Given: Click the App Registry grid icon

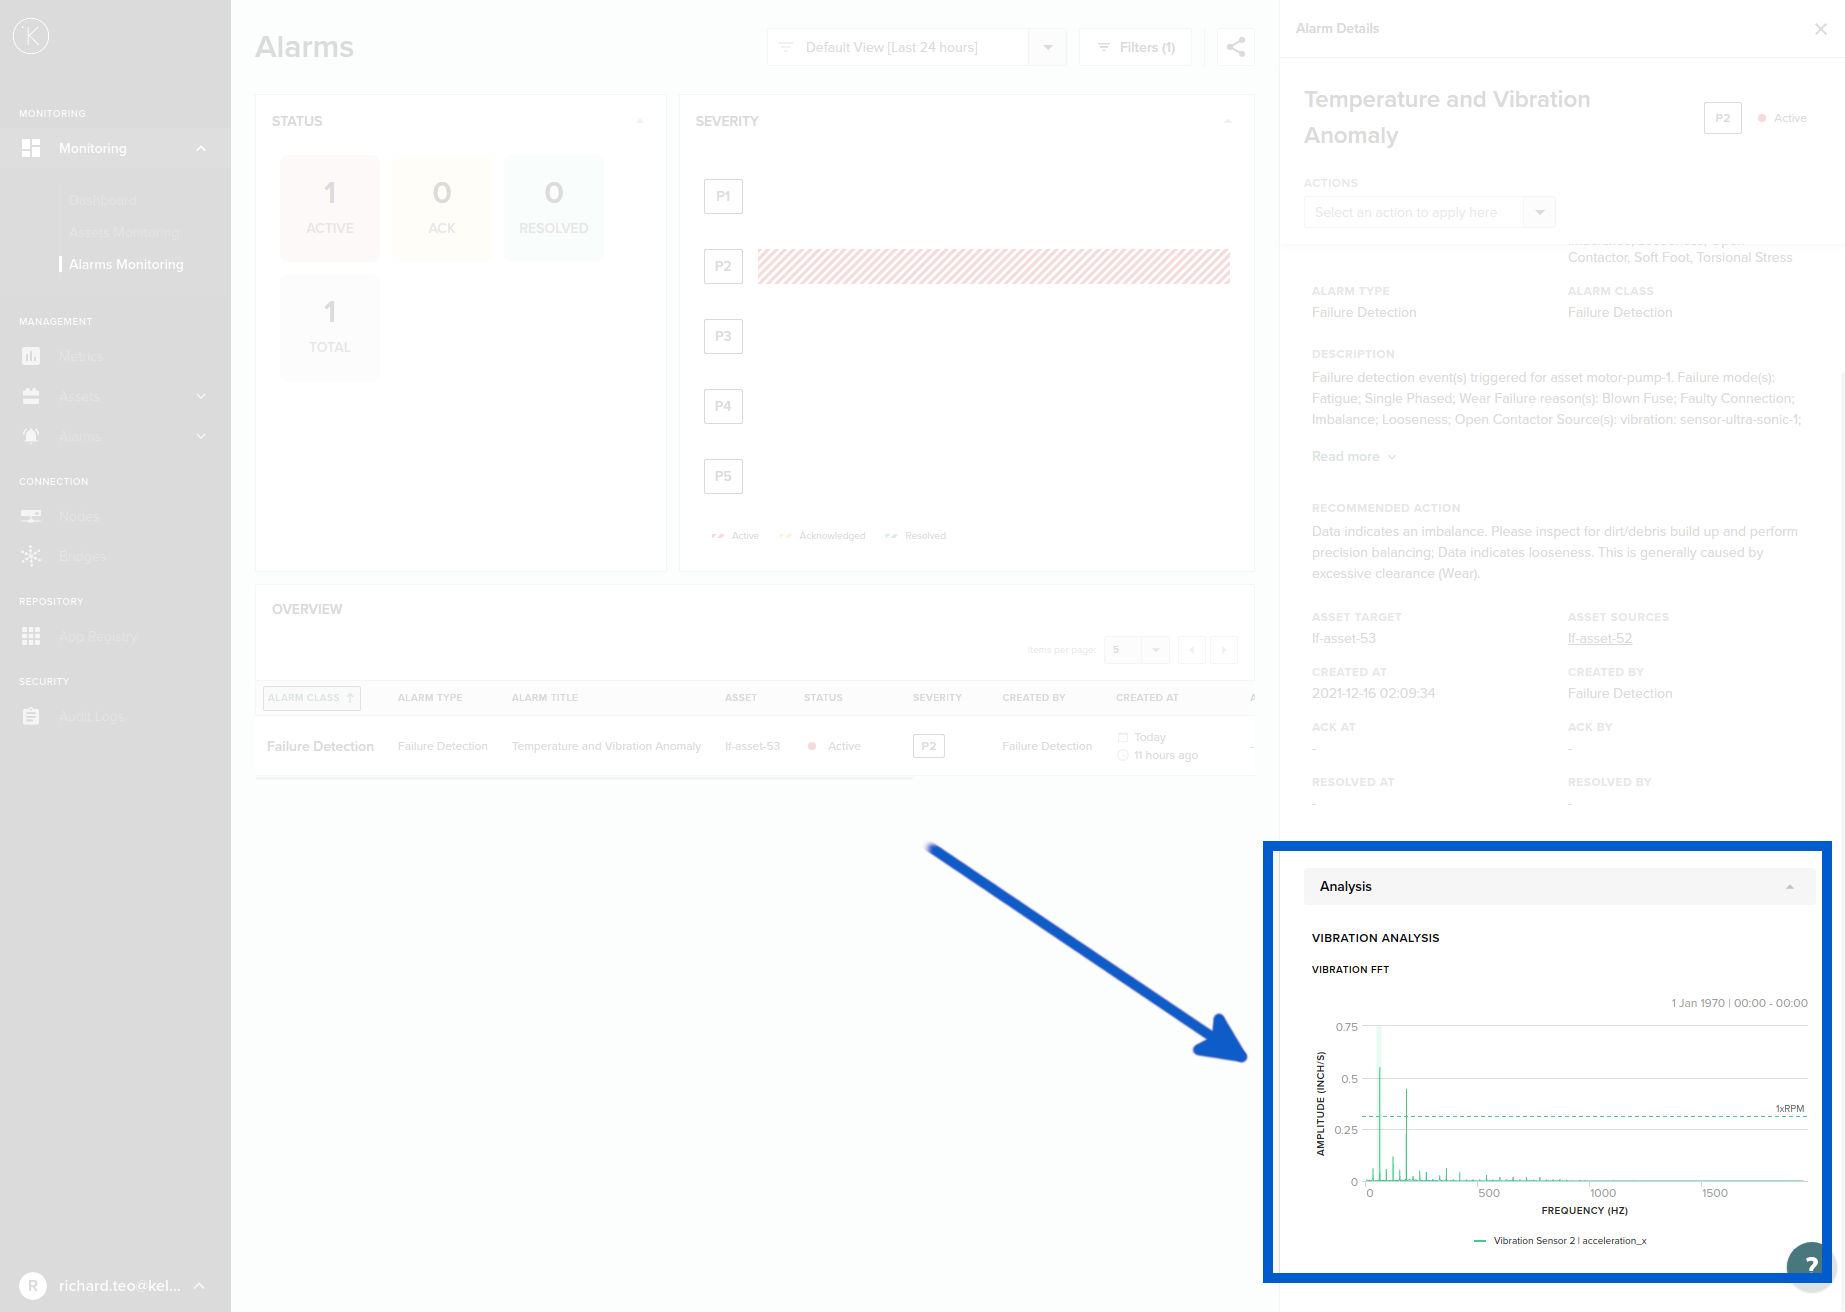Looking at the screenshot, I should pyautogui.click(x=31, y=636).
